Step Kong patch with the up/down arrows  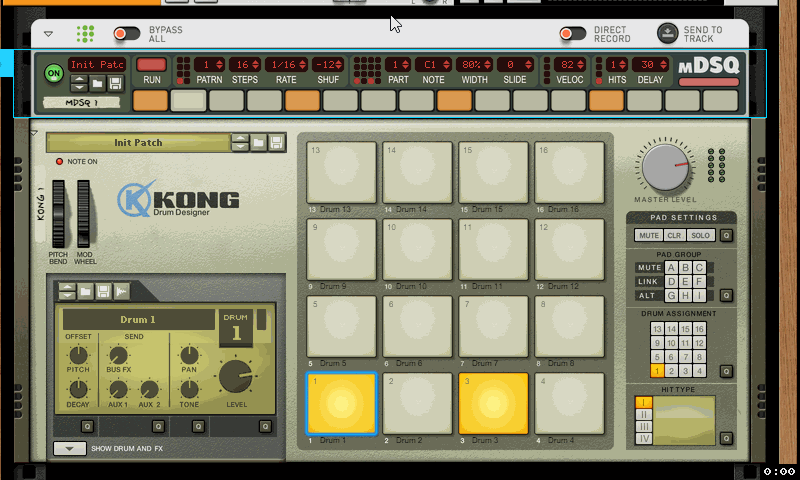[240, 142]
